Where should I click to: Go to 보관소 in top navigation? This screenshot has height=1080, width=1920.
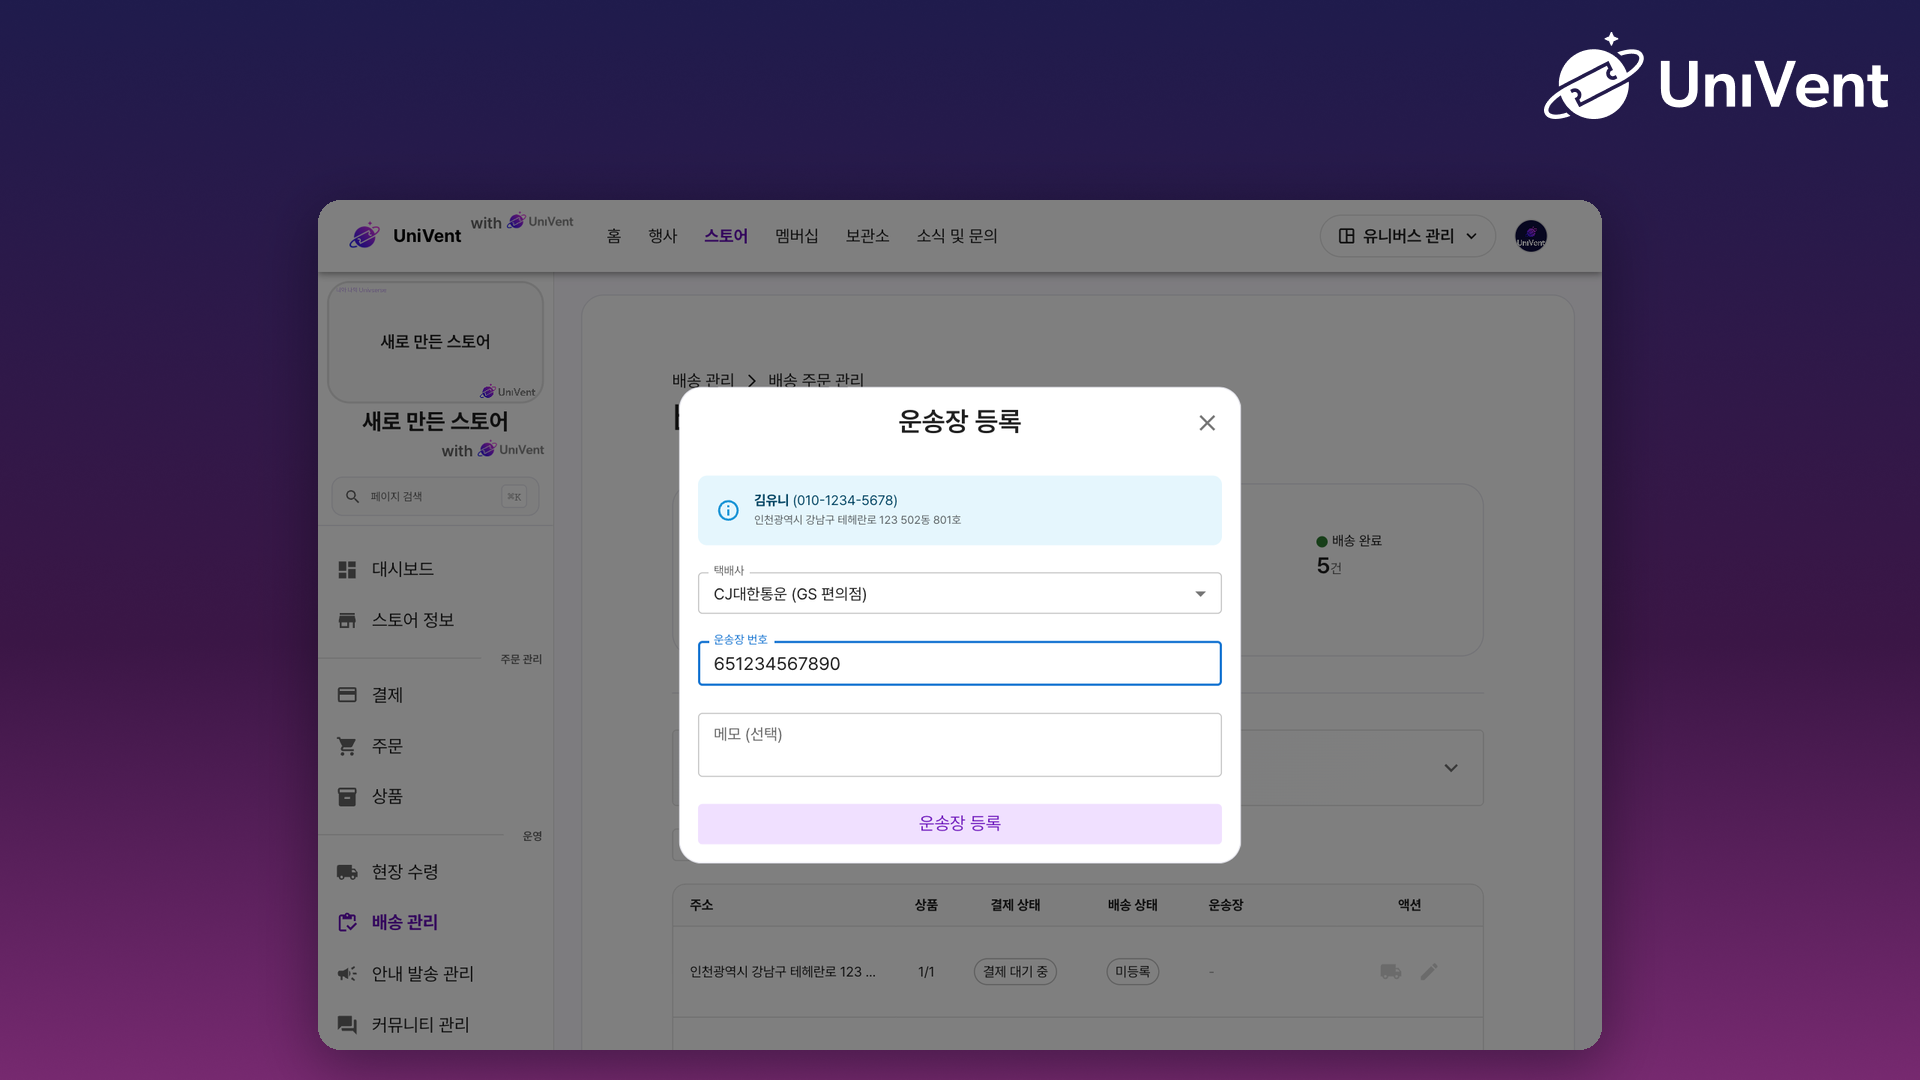click(867, 236)
